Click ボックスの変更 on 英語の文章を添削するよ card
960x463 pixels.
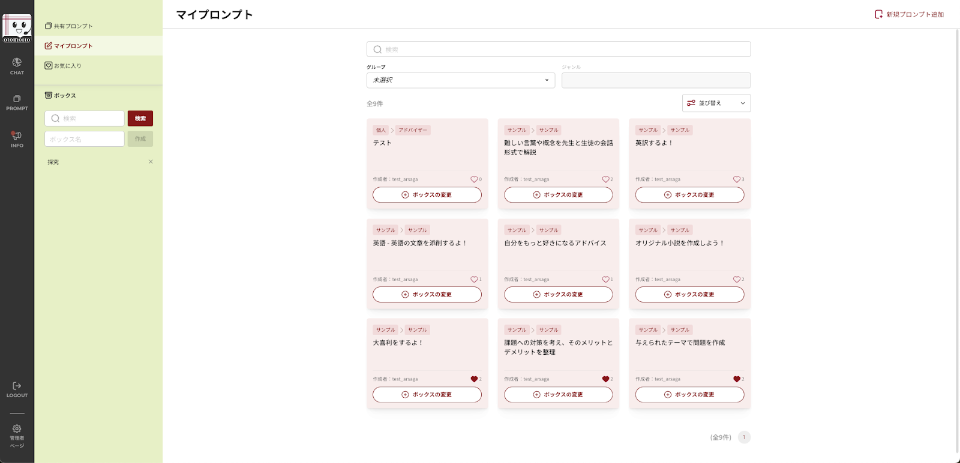pyautogui.click(x=427, y=295)
